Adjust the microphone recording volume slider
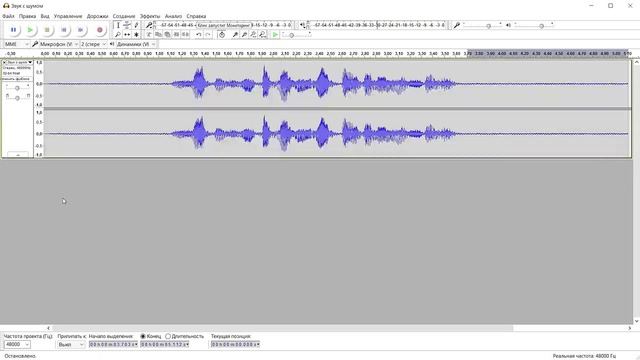The image size is (640, 360). 488,25
